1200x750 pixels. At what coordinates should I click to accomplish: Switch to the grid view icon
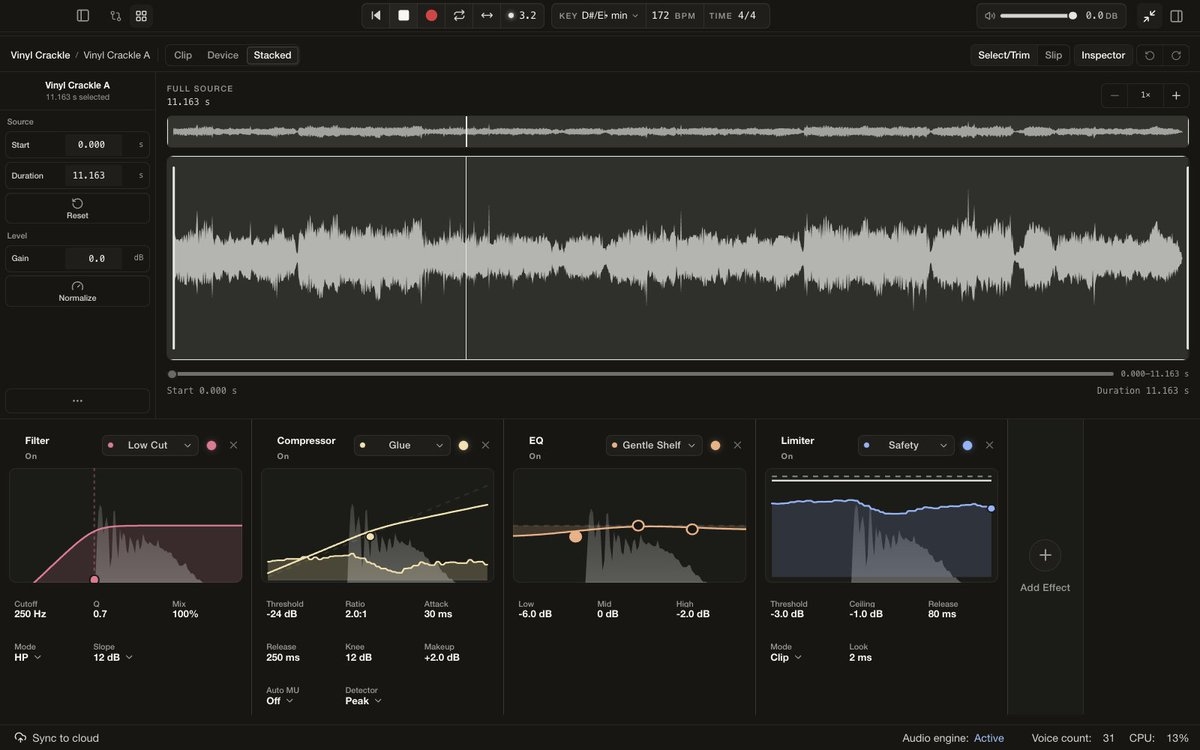click(x=141, y=16)
